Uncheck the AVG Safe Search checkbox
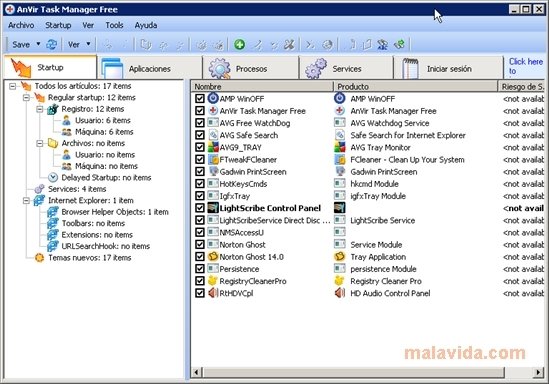 pos(200,135)
